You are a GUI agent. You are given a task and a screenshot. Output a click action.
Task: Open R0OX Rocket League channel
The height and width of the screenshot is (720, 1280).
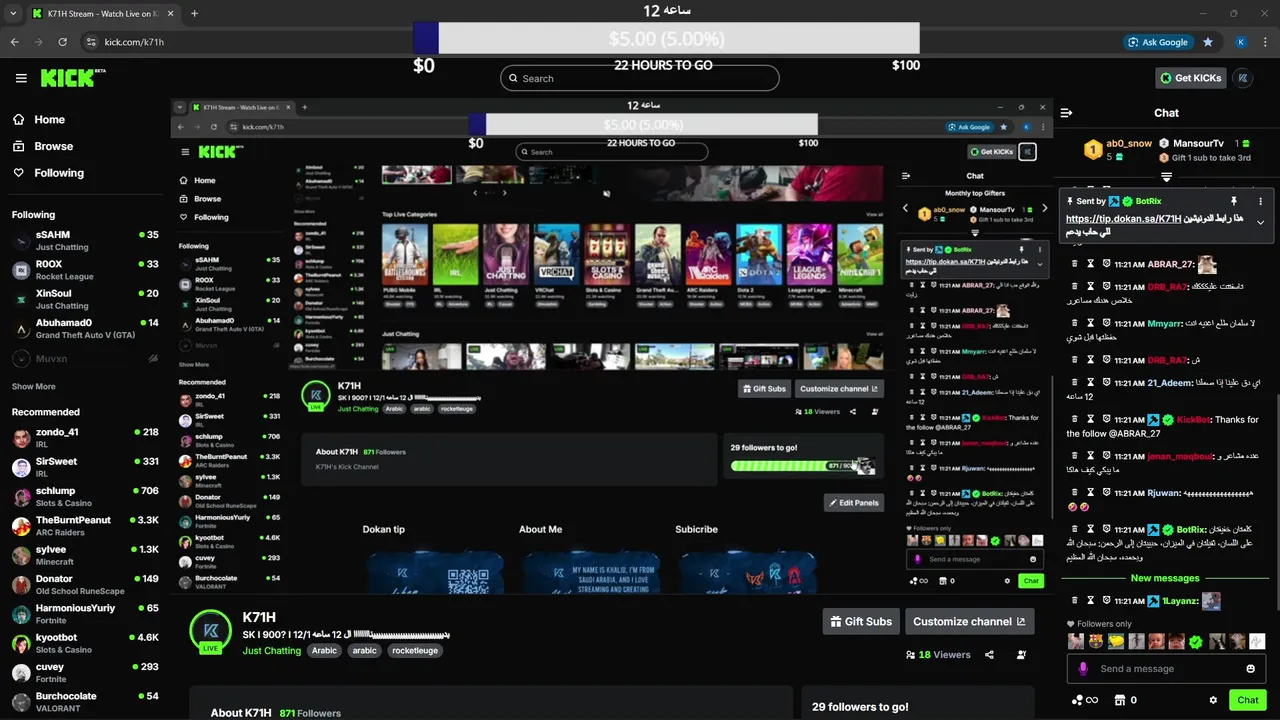(x=85, y=270)
